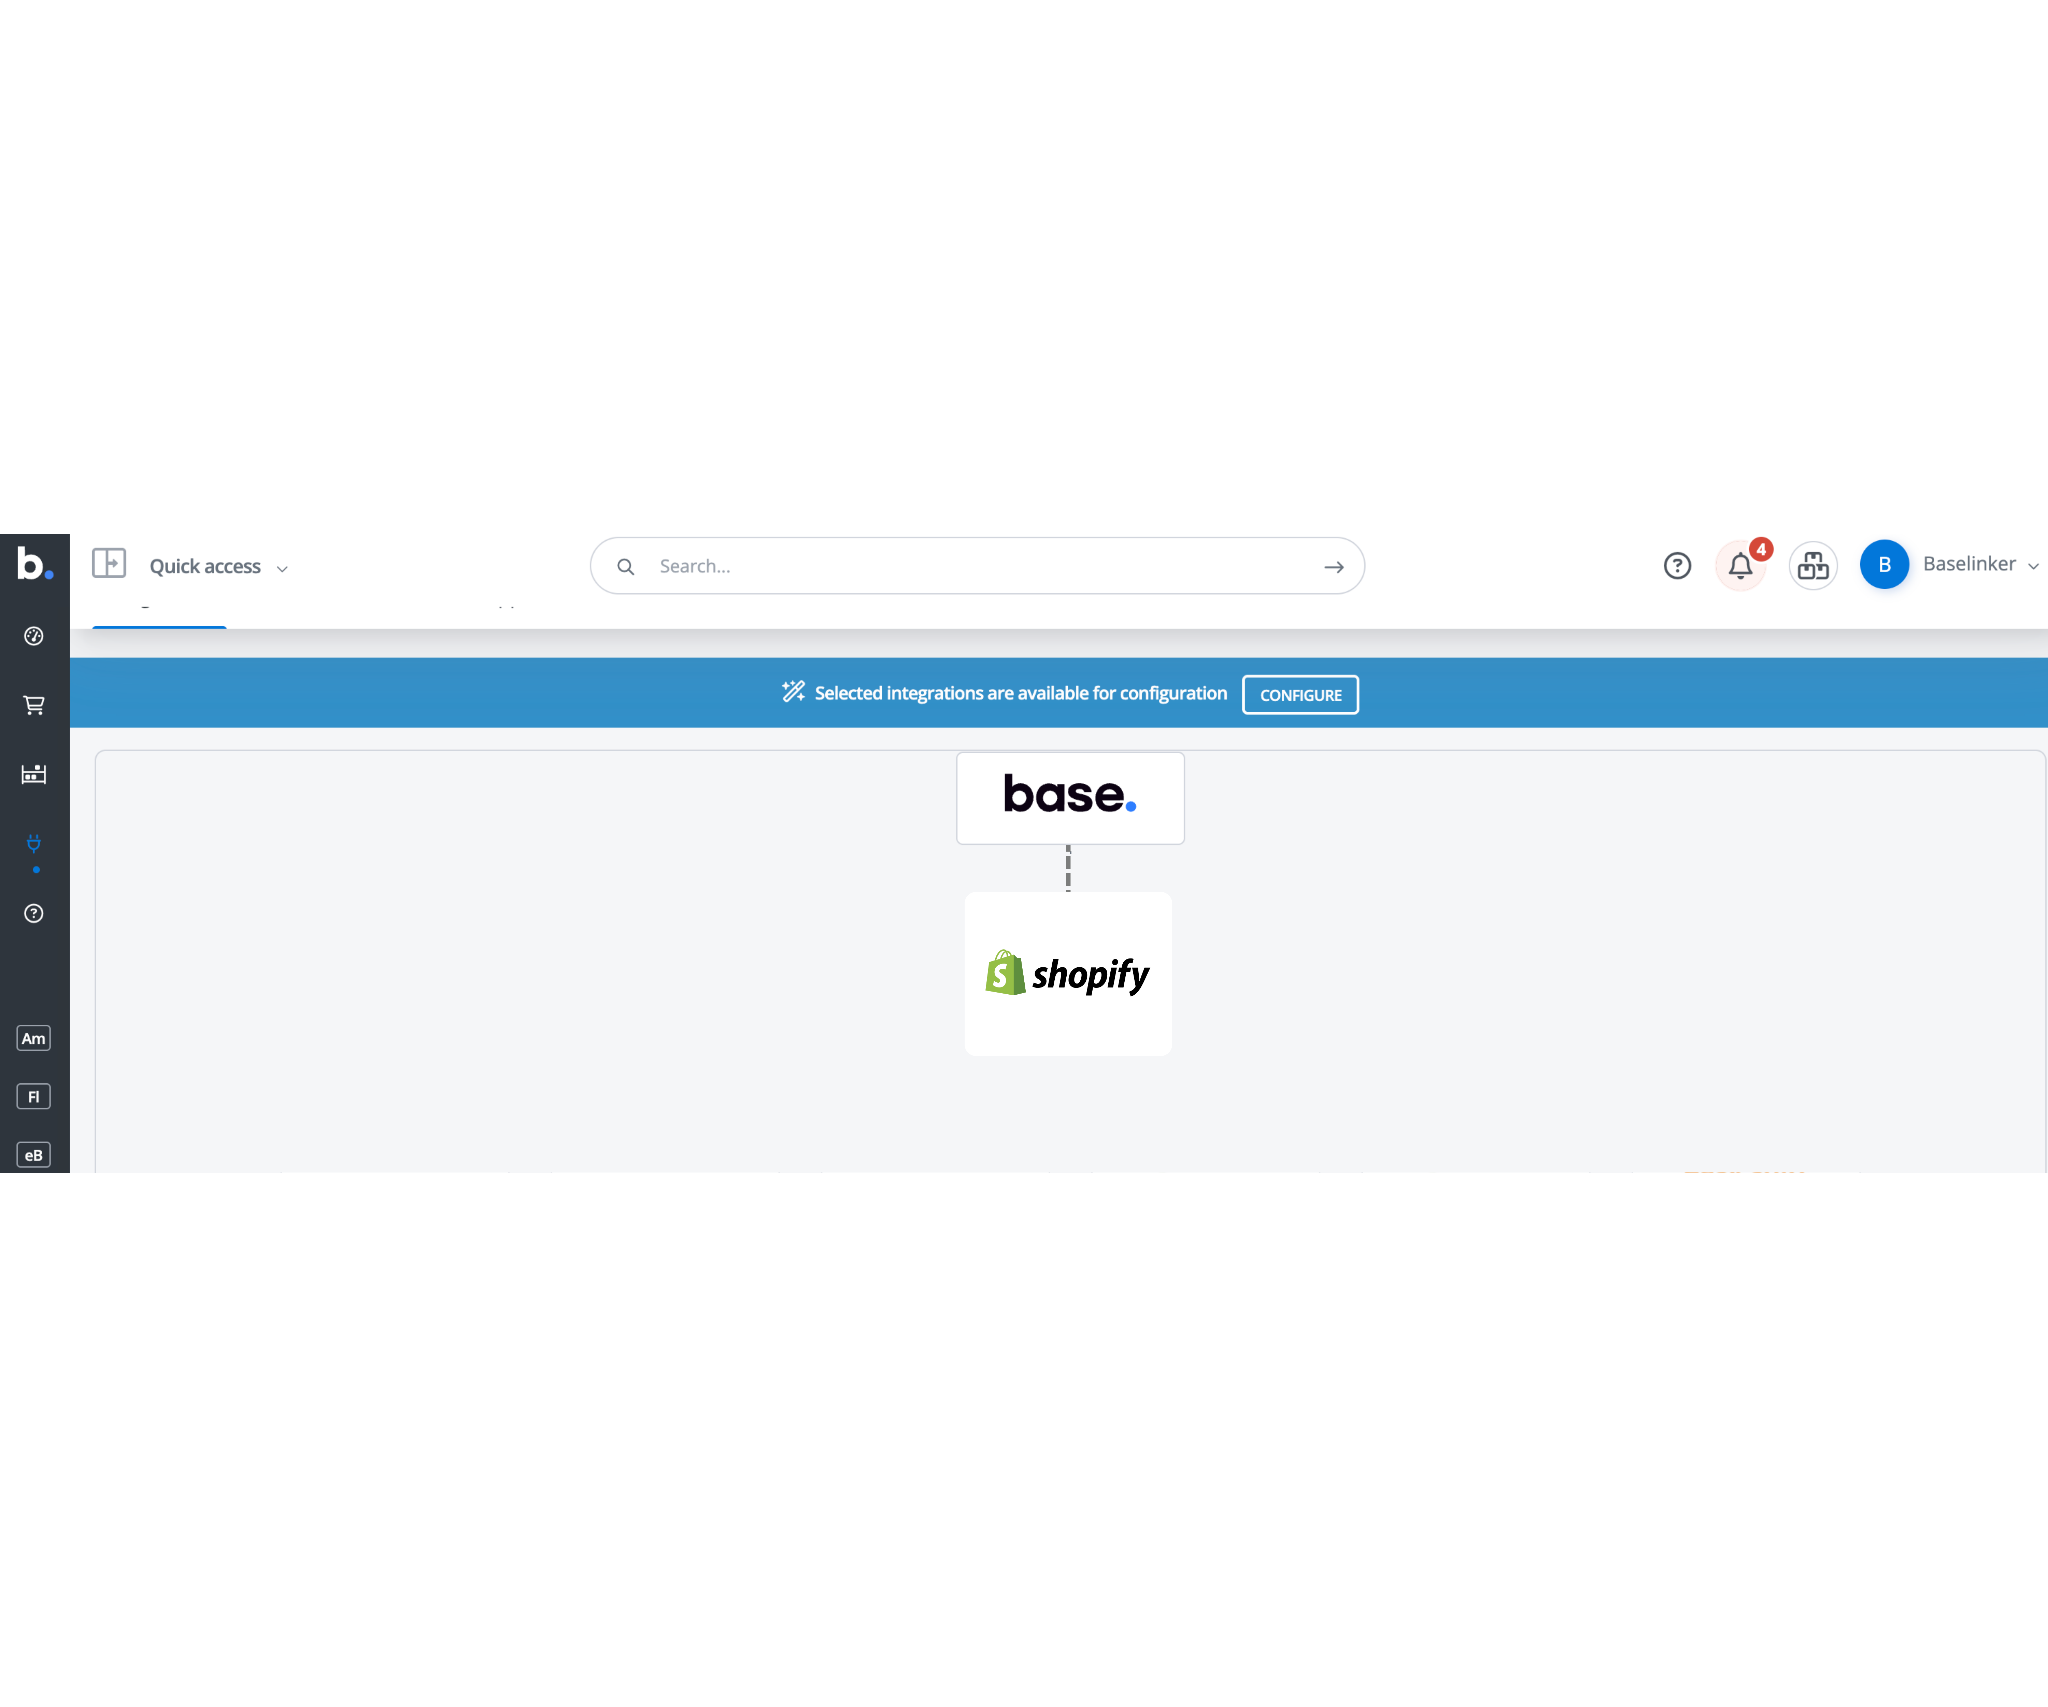Open the top-right help question mark icon
Image resolution: width=2048 pixels, height=1707 pixels.
1677,566
